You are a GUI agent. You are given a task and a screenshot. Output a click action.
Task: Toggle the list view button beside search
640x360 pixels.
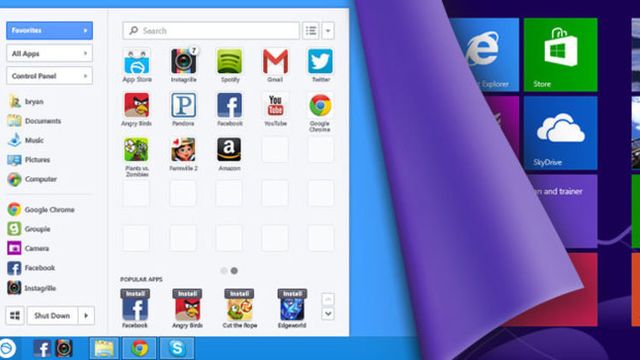click(x=311, y=31)
